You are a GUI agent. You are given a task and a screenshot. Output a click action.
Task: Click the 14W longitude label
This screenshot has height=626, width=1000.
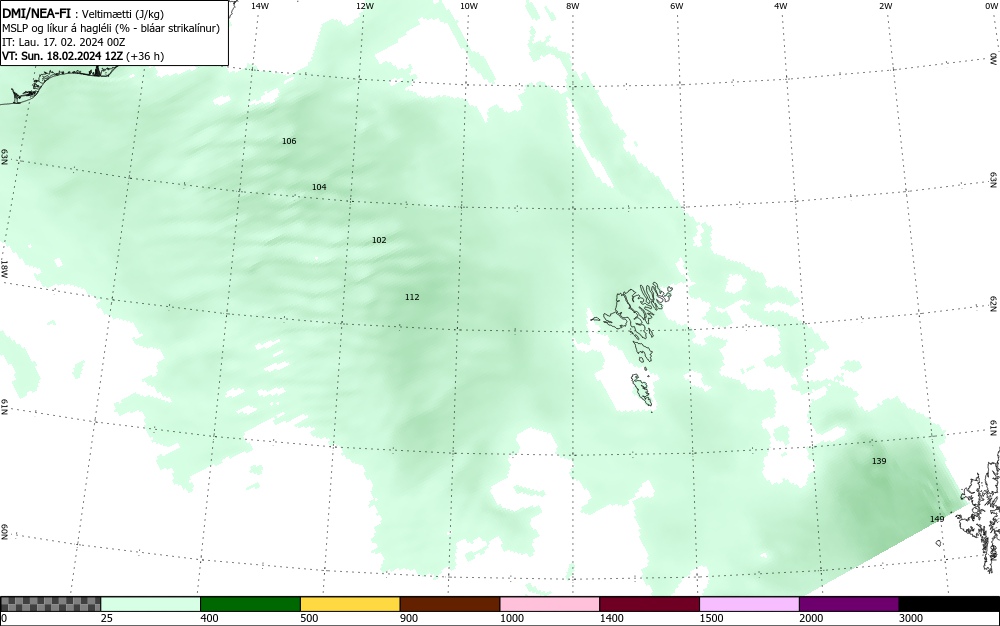point(260,6)
